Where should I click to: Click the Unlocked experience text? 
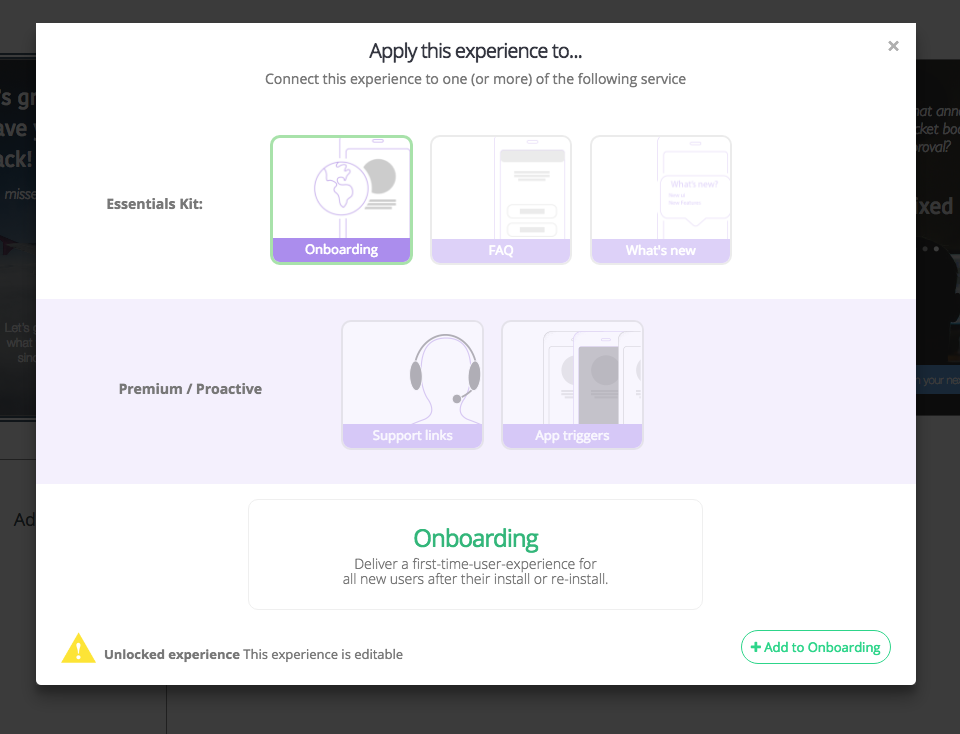pos(172,654)
